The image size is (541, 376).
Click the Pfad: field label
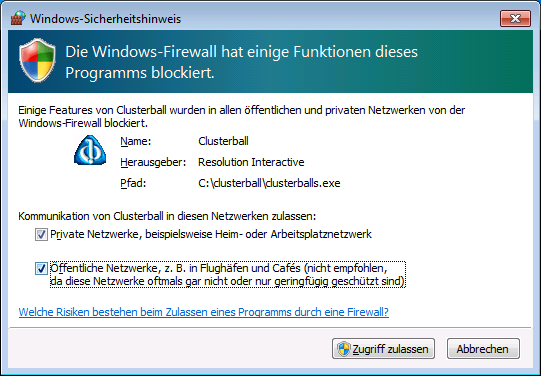[133, 183]
